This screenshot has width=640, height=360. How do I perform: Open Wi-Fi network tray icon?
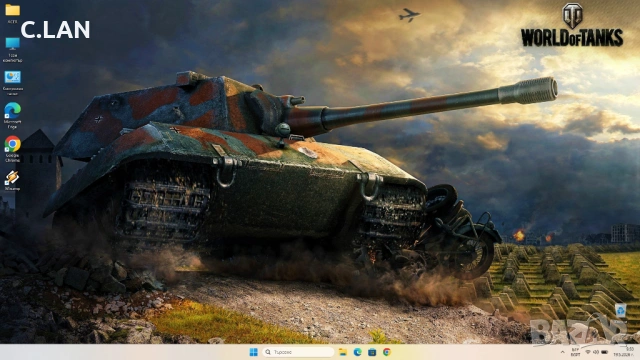point(588,352)
